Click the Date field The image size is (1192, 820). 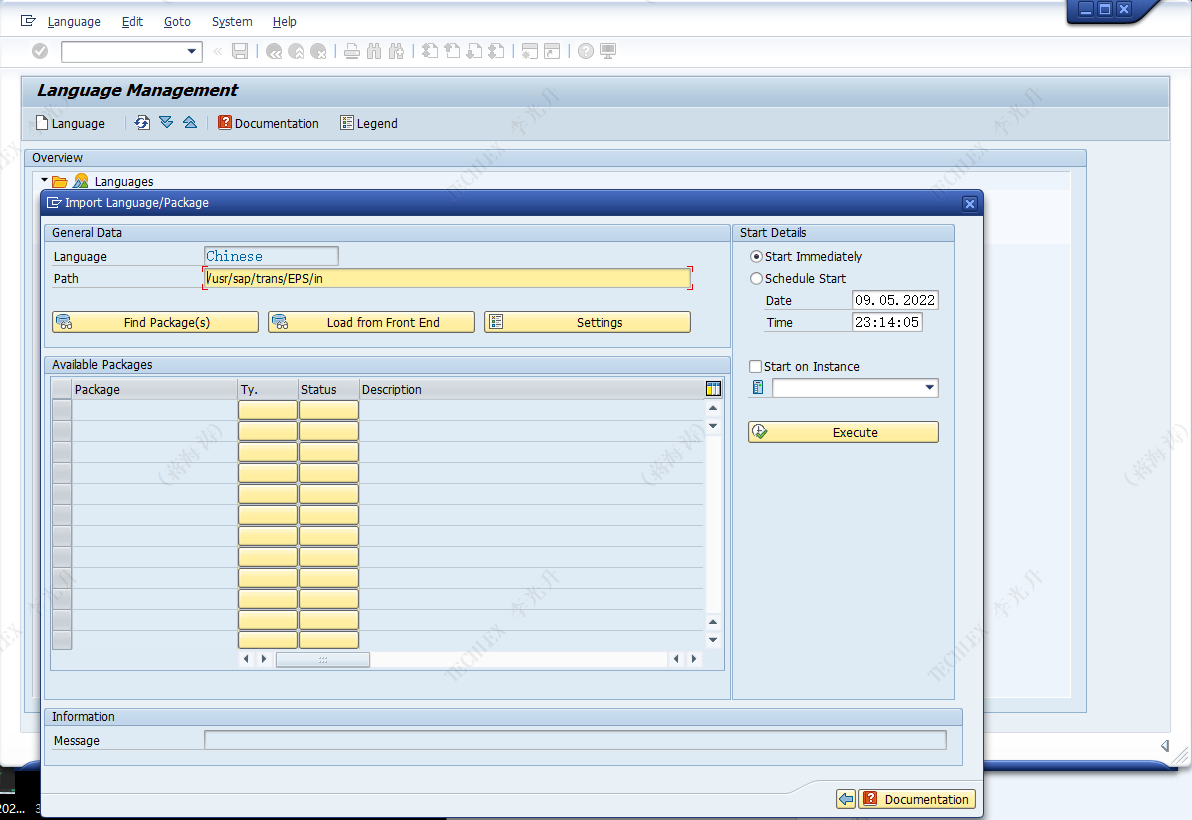(x=895, y=300)
